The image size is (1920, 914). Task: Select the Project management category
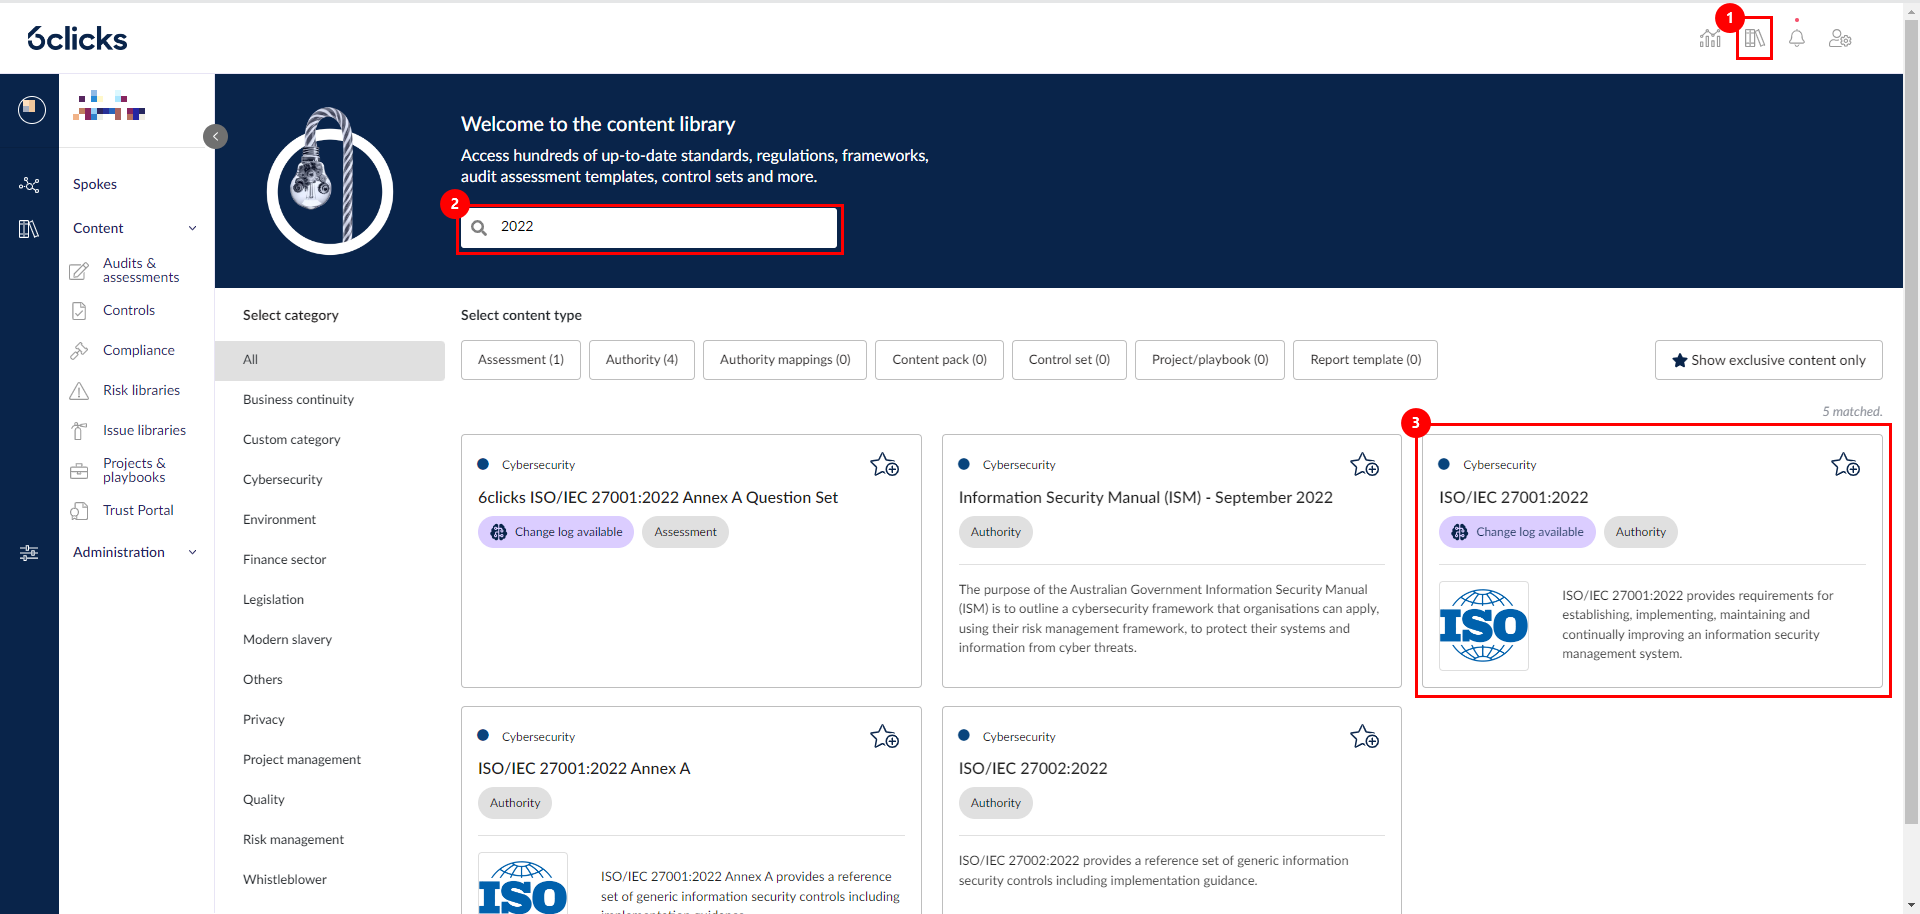pyautogui.click(x=302, y=760)
